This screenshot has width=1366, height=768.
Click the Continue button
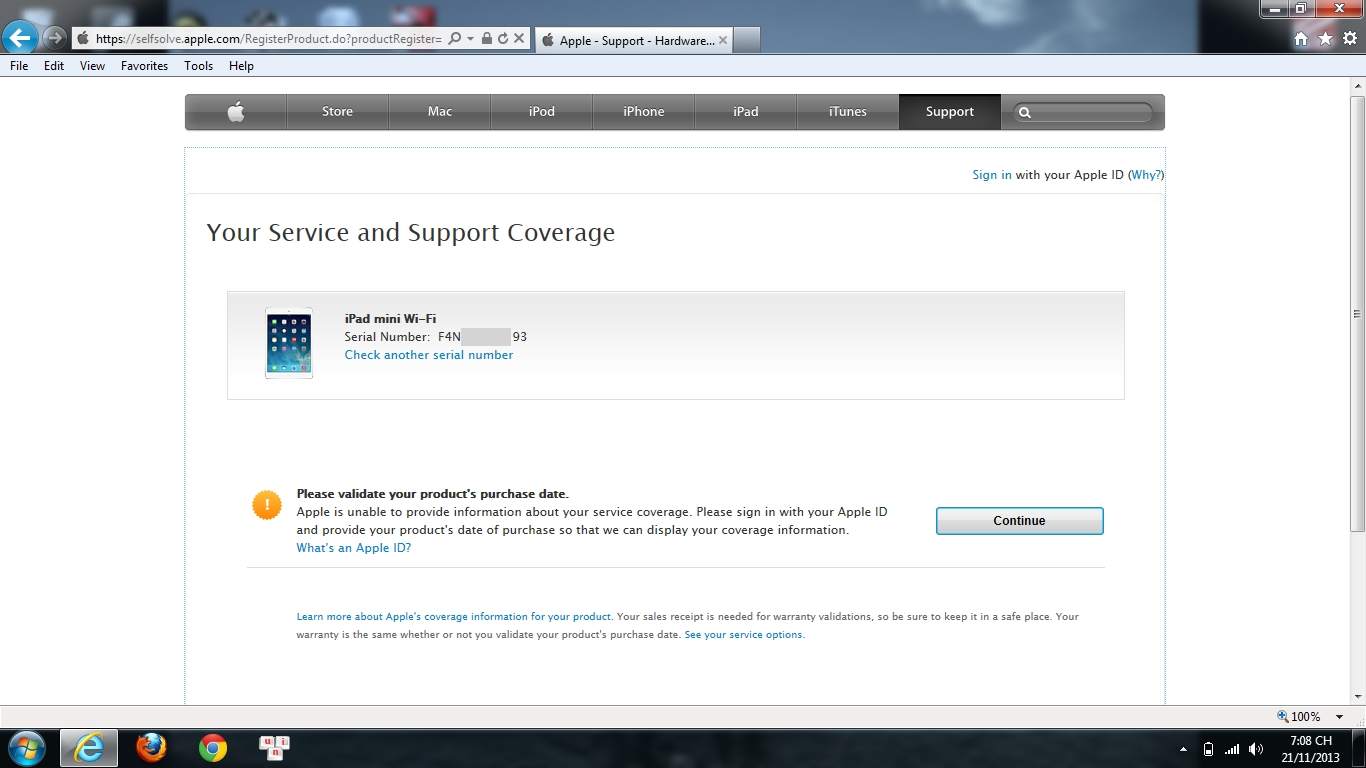[1019, 521]
